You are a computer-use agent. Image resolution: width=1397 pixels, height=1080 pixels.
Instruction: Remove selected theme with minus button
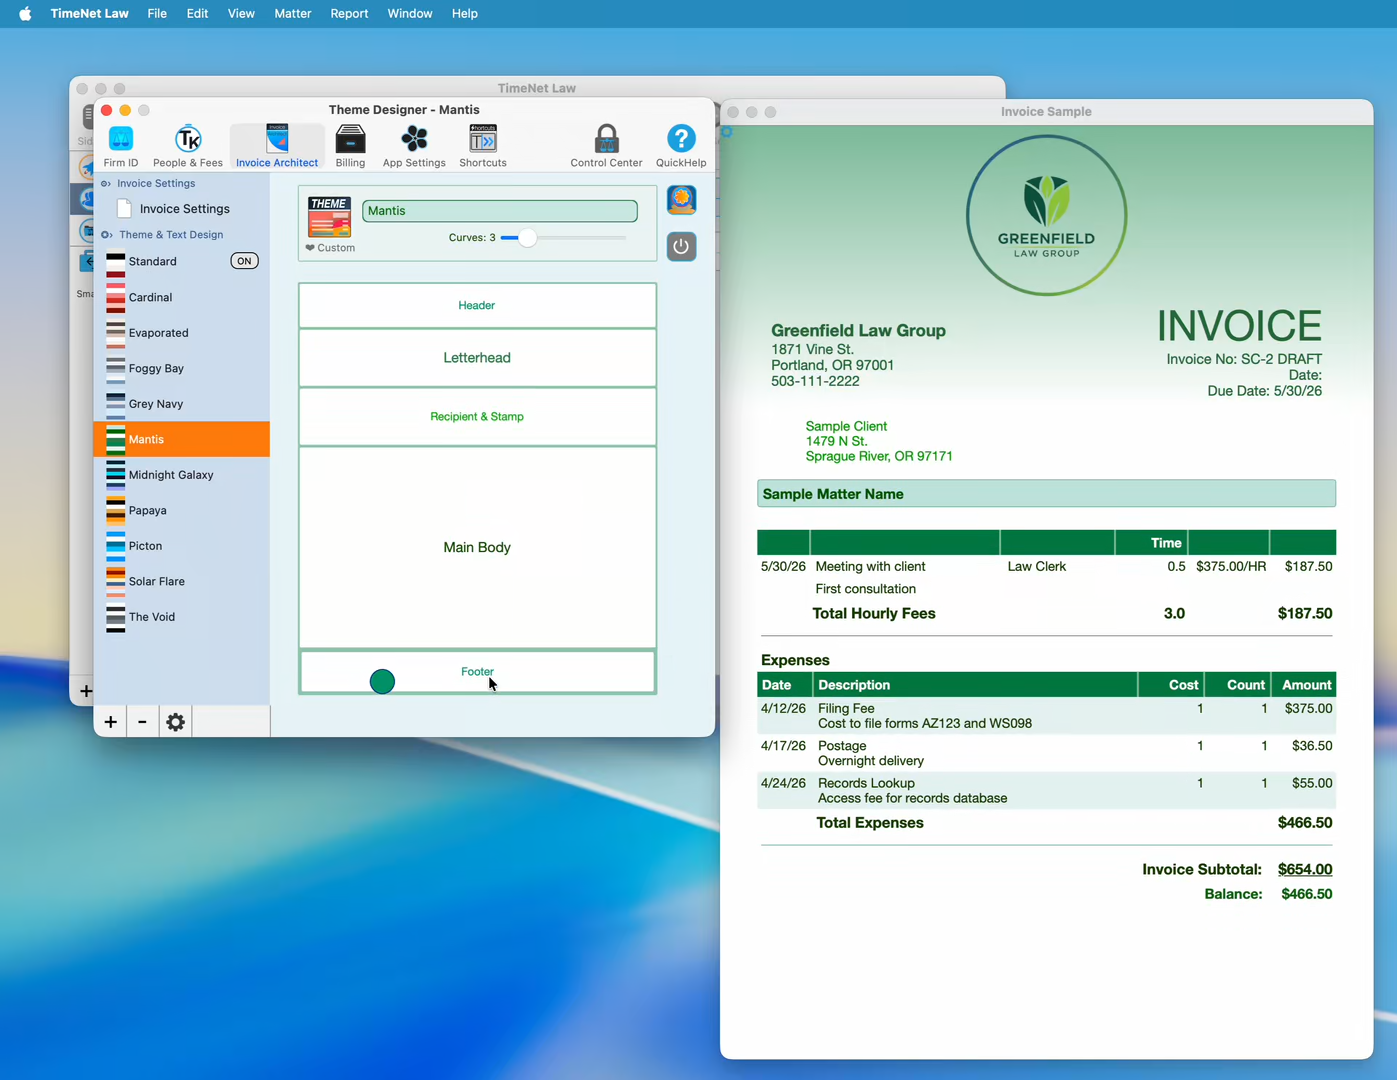142,722
